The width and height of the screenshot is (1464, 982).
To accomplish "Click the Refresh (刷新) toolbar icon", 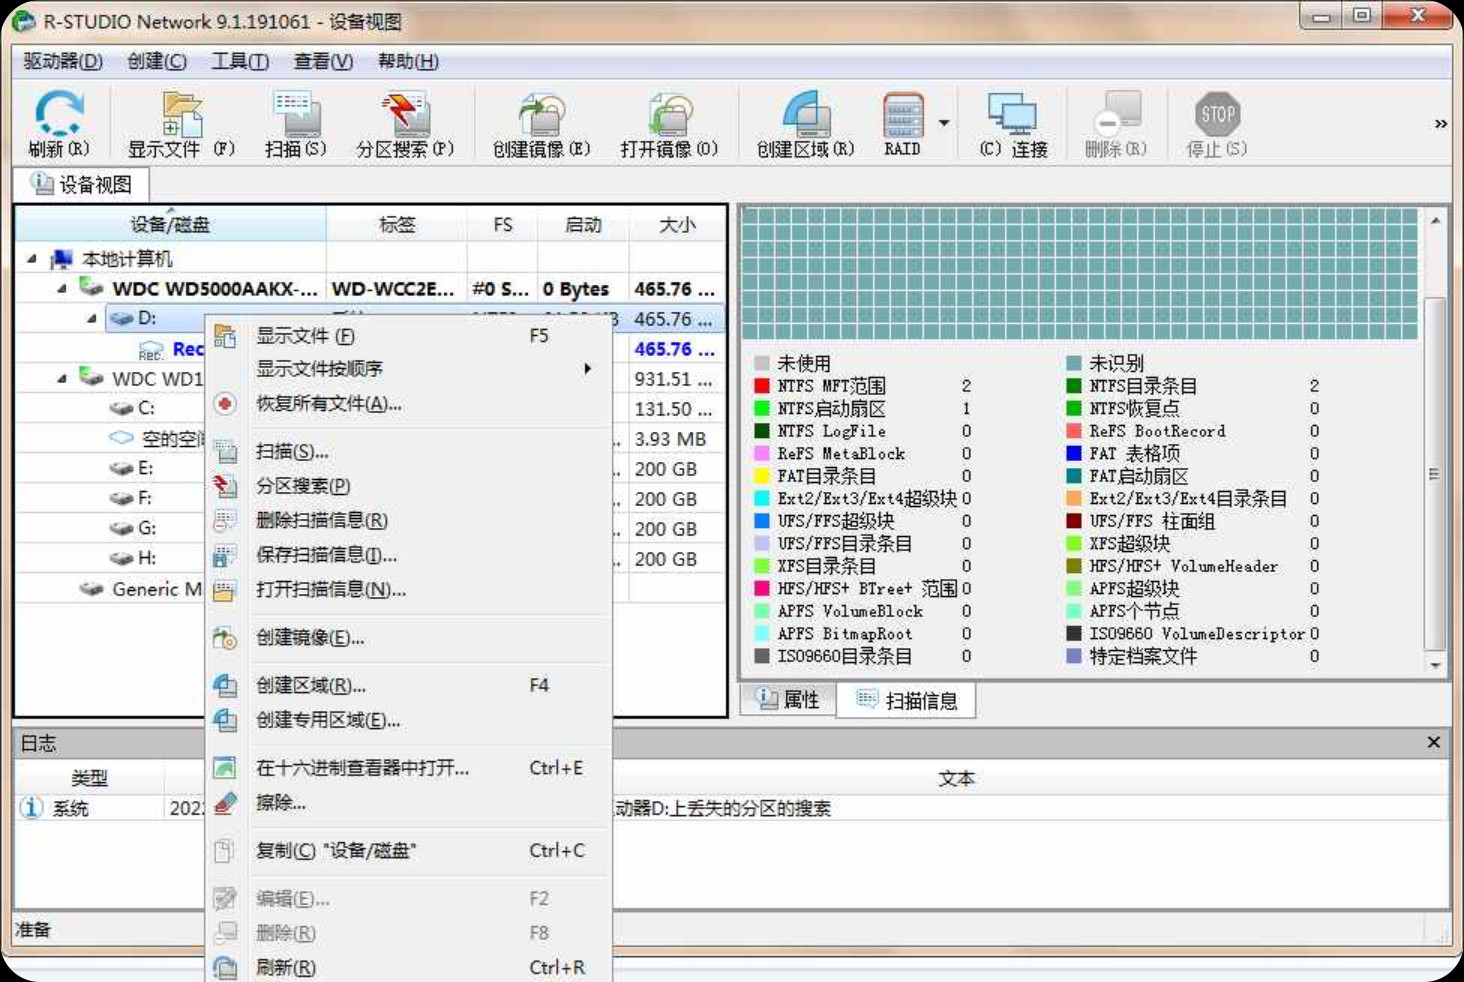I will [59, 123].
